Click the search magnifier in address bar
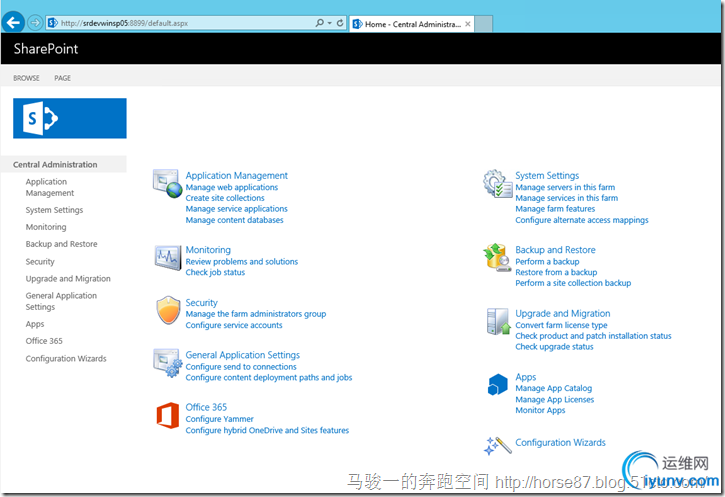The height and width of the screenshot is (497, 725). [x=319, y=23]
